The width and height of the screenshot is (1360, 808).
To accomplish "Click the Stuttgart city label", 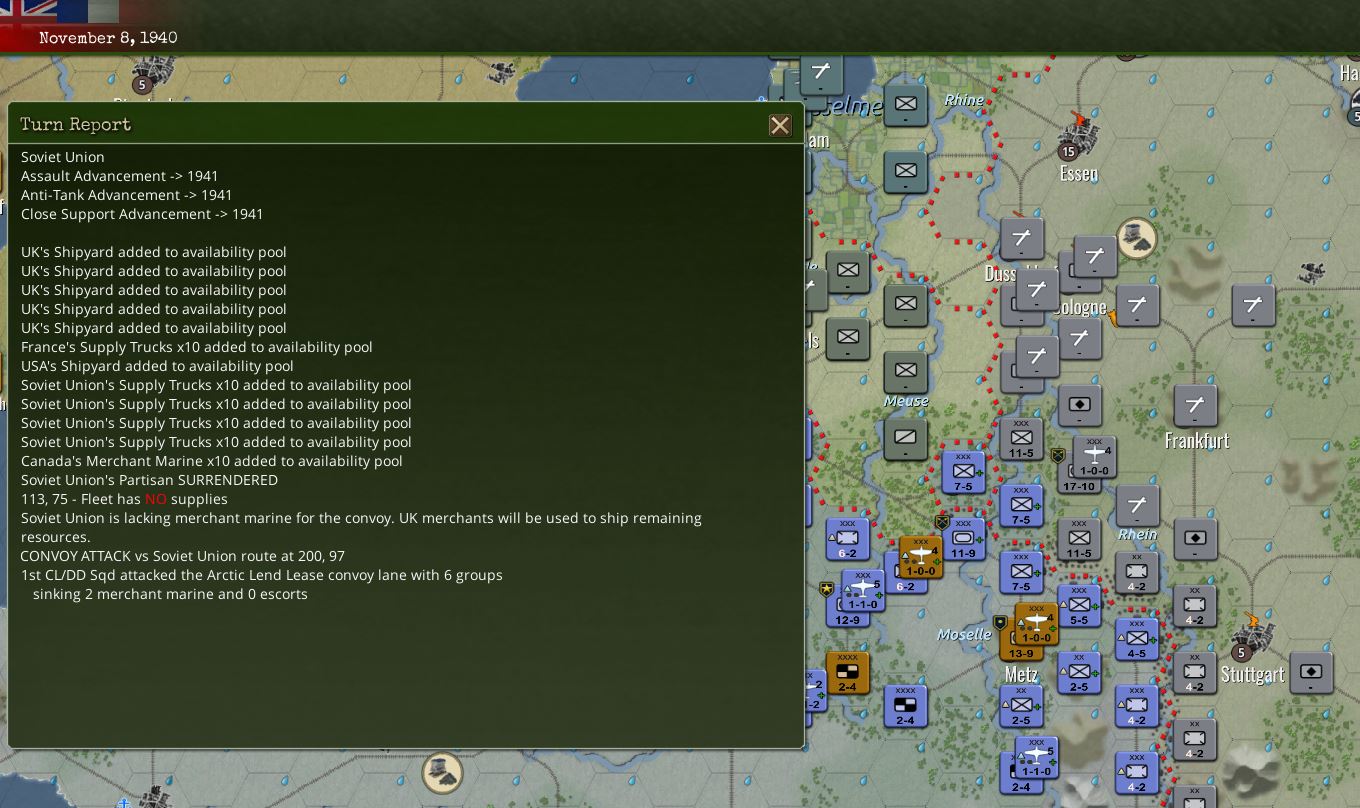I will (x=1252, y=675).
